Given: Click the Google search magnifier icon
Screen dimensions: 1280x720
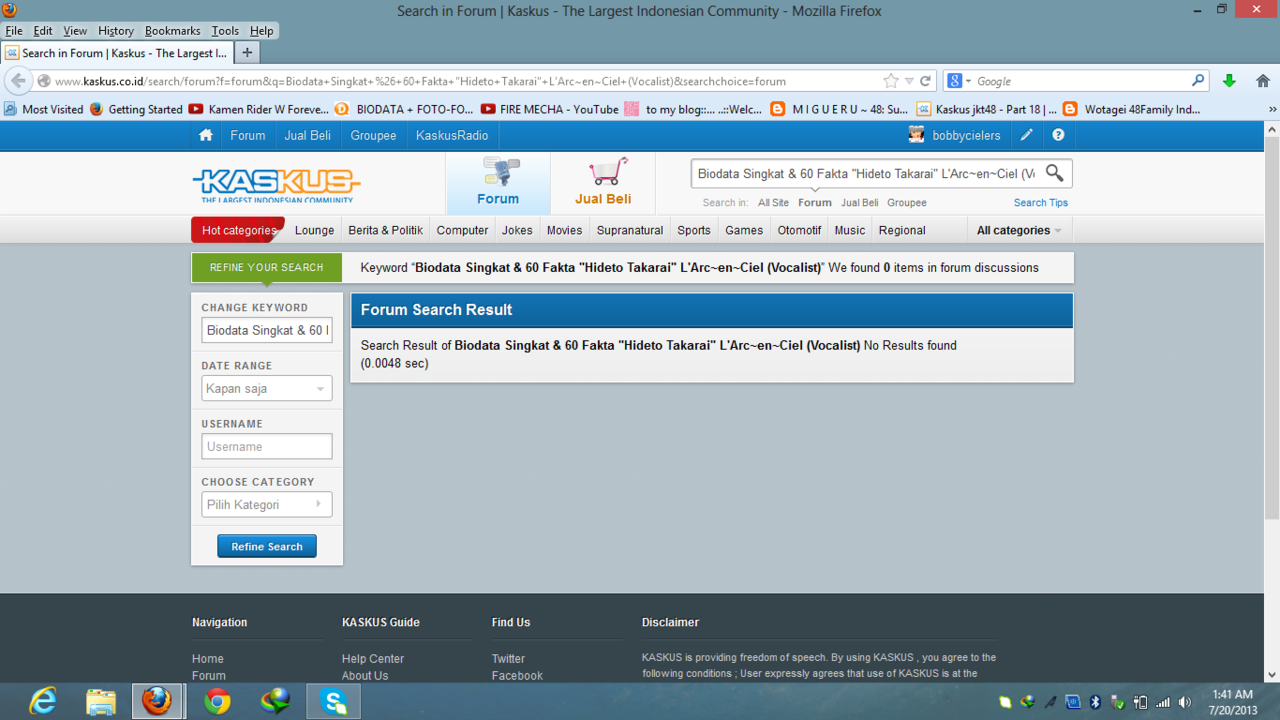Looking at the screenshot, I should click(1198, 81).
